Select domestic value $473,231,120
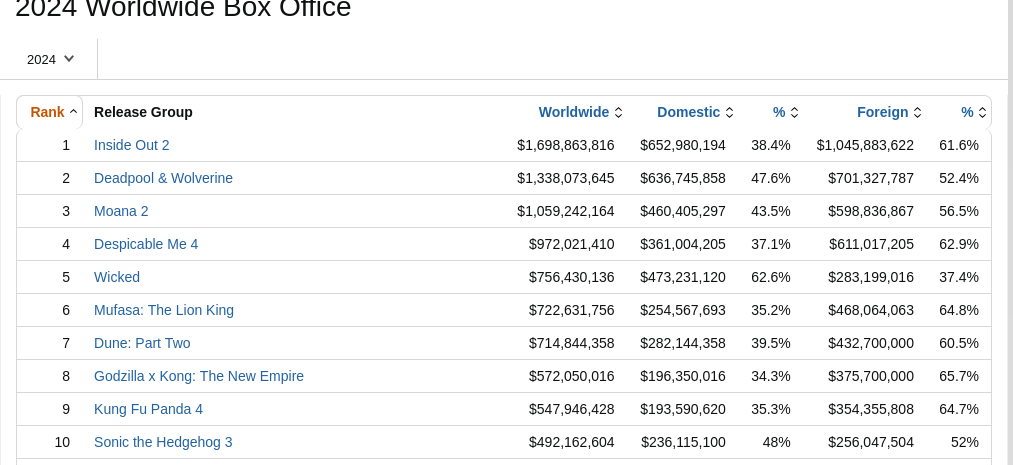This screenshot has width=1013, height=465. click(x=683, y=277)
